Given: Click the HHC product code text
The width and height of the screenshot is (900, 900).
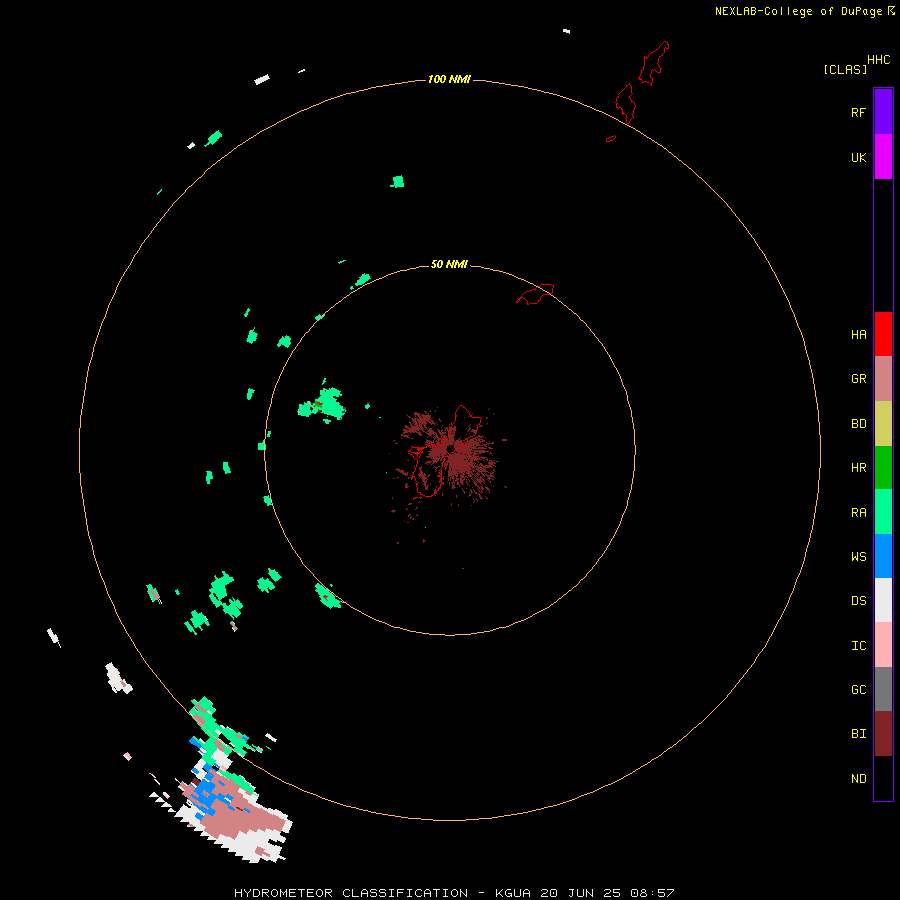Looking at the screenshot, I should point(878,60).
